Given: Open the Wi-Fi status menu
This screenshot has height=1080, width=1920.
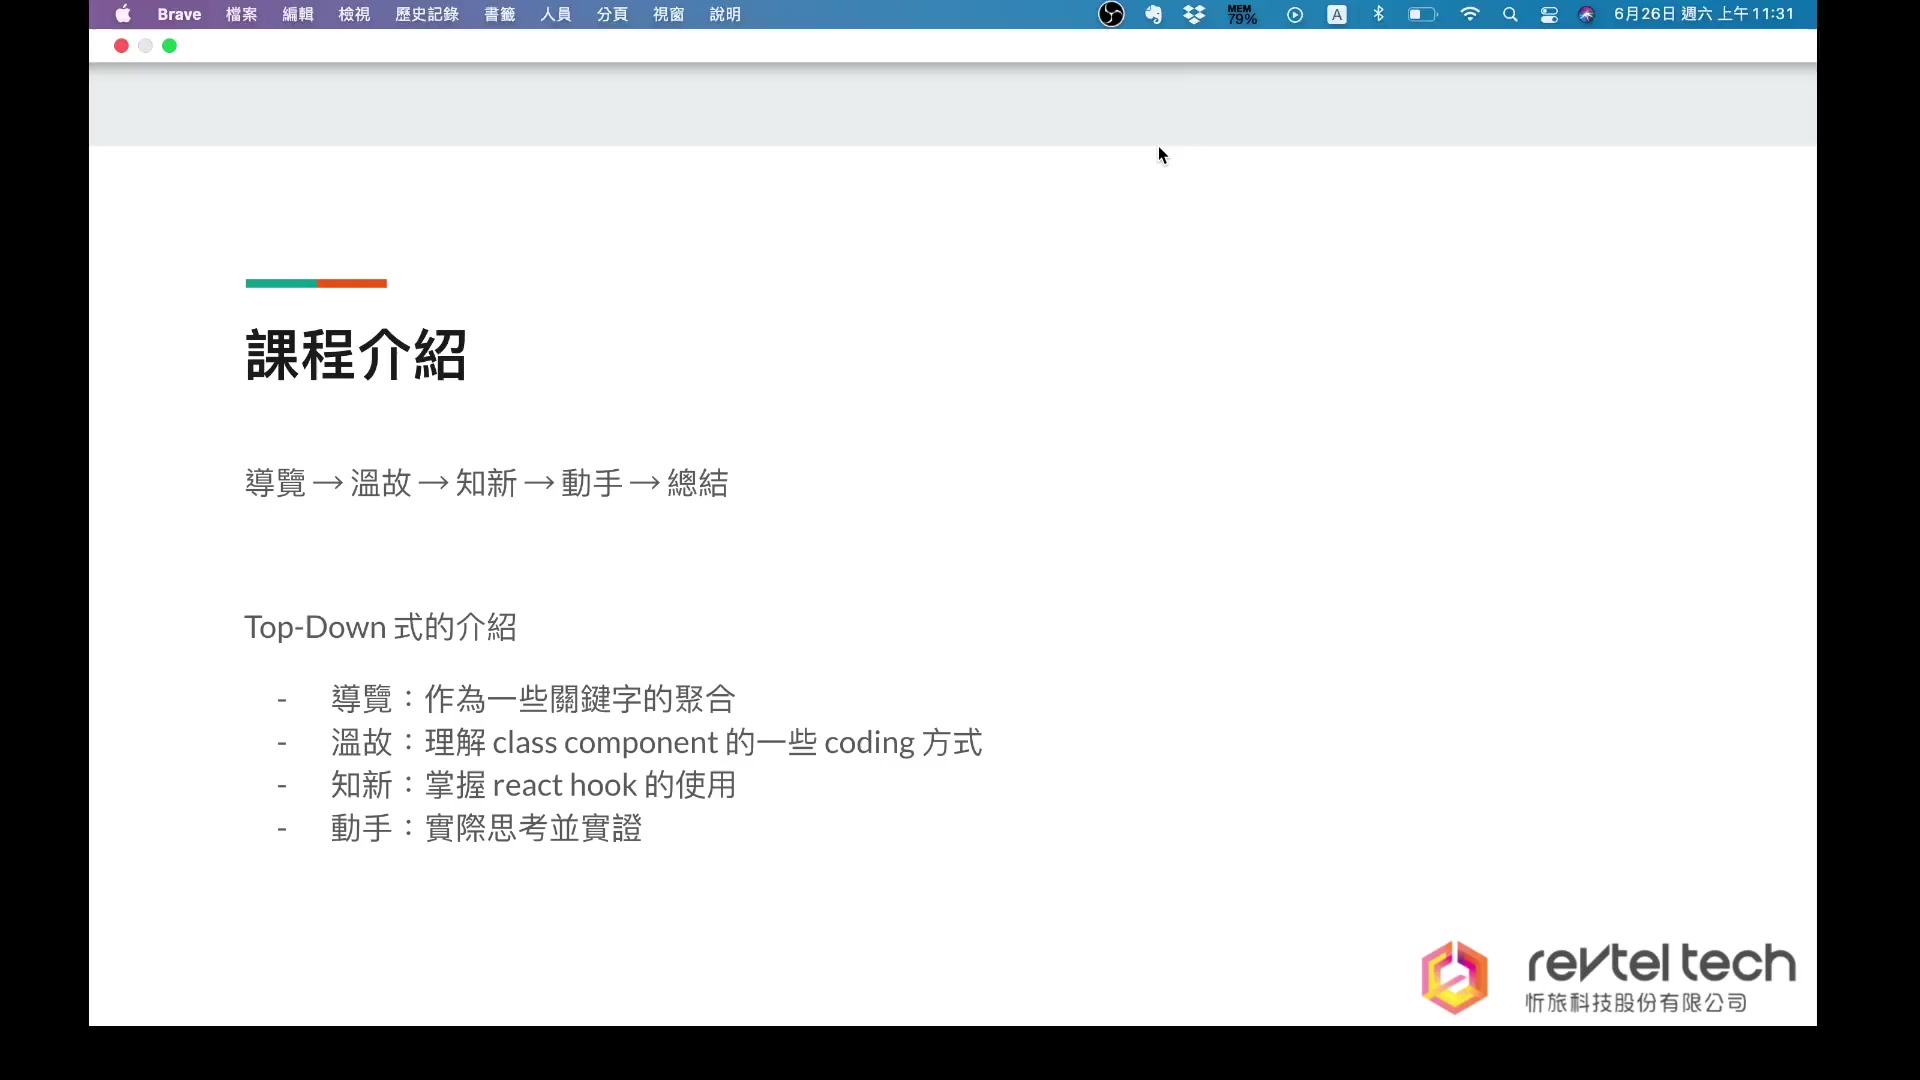Looking at the screenshot, I should coord(1470,14).
